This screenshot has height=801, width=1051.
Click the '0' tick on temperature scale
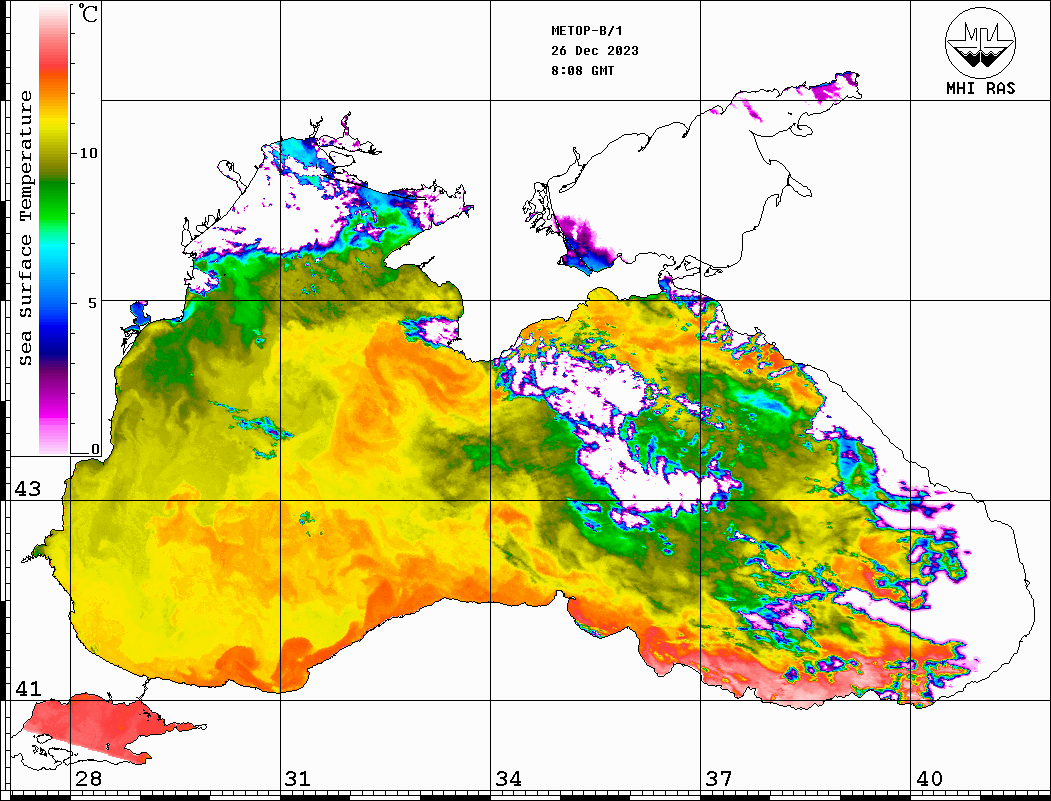(95, 449)
